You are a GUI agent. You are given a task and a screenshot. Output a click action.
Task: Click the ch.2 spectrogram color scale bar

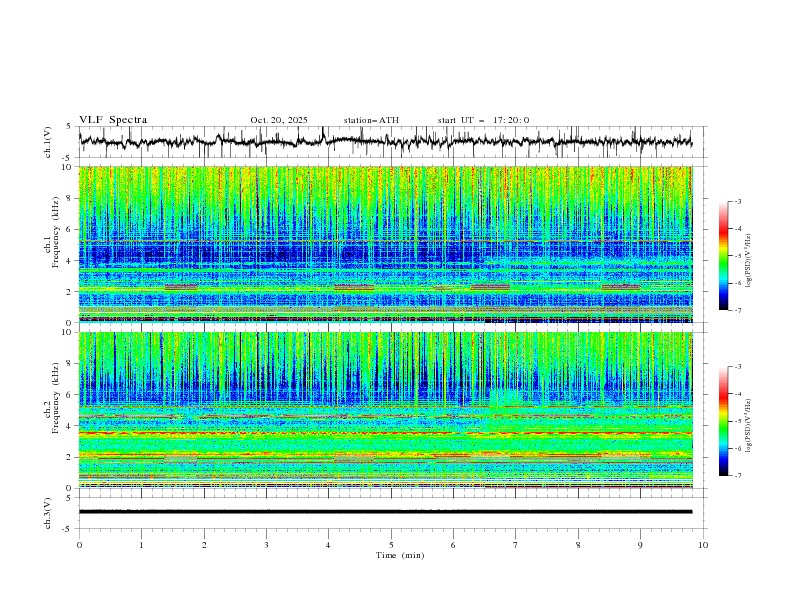[723, 421]
